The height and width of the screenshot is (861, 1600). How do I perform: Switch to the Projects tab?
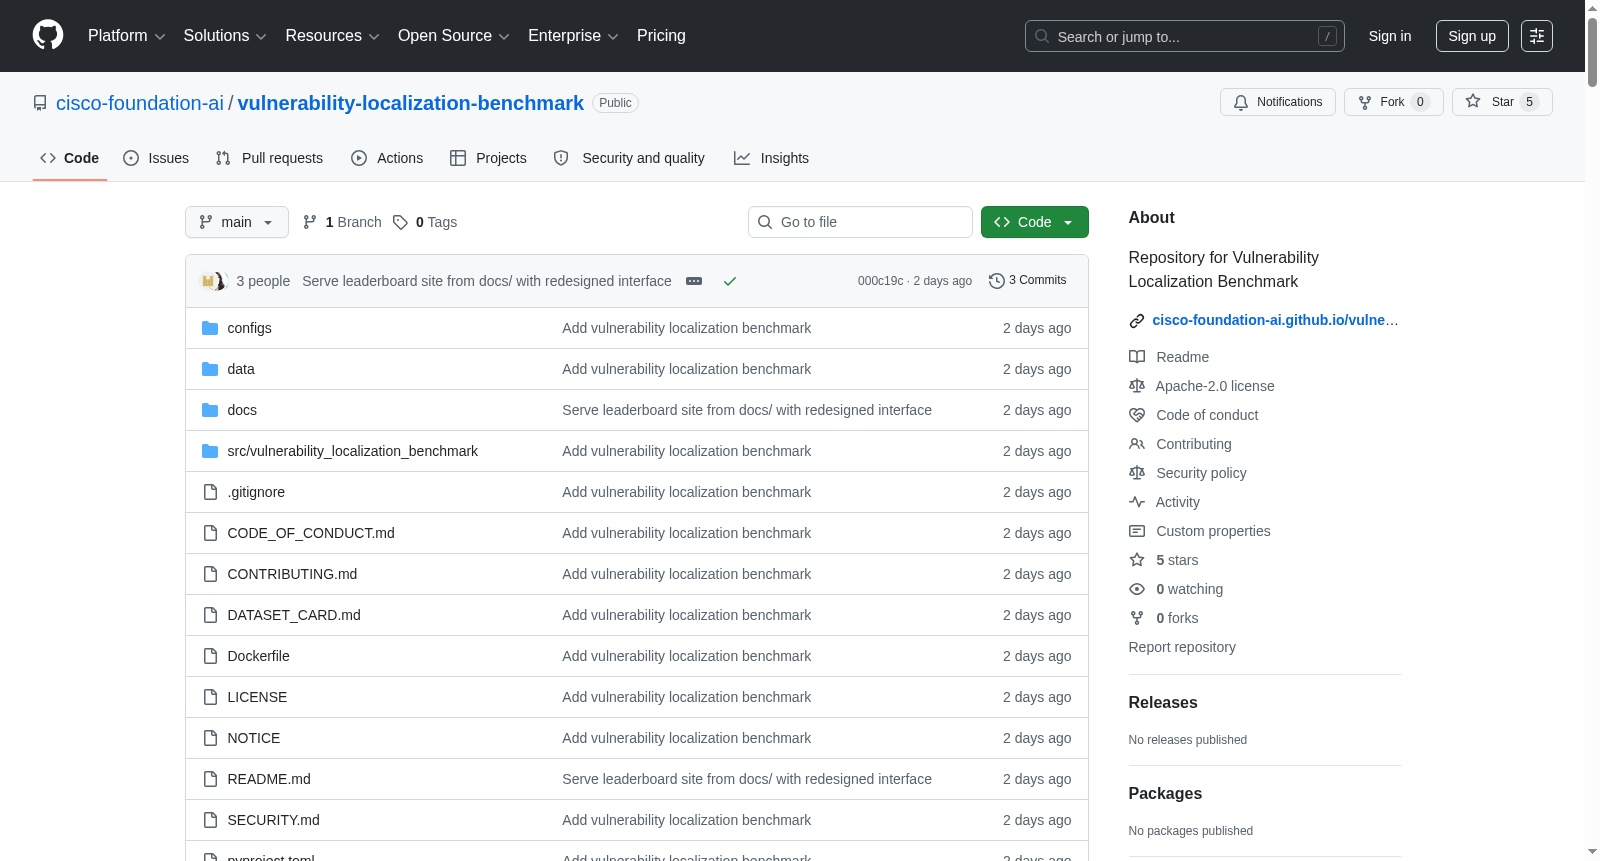coord(488,158)
